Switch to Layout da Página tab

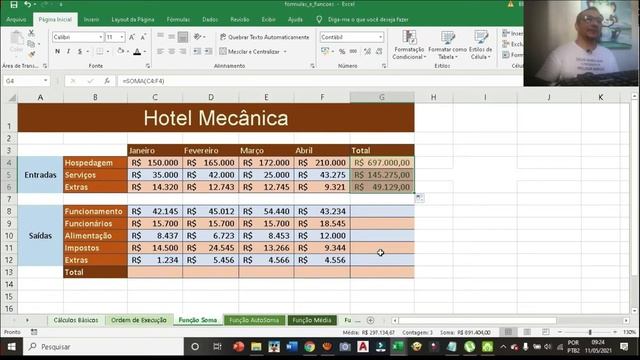click(133, 19)
